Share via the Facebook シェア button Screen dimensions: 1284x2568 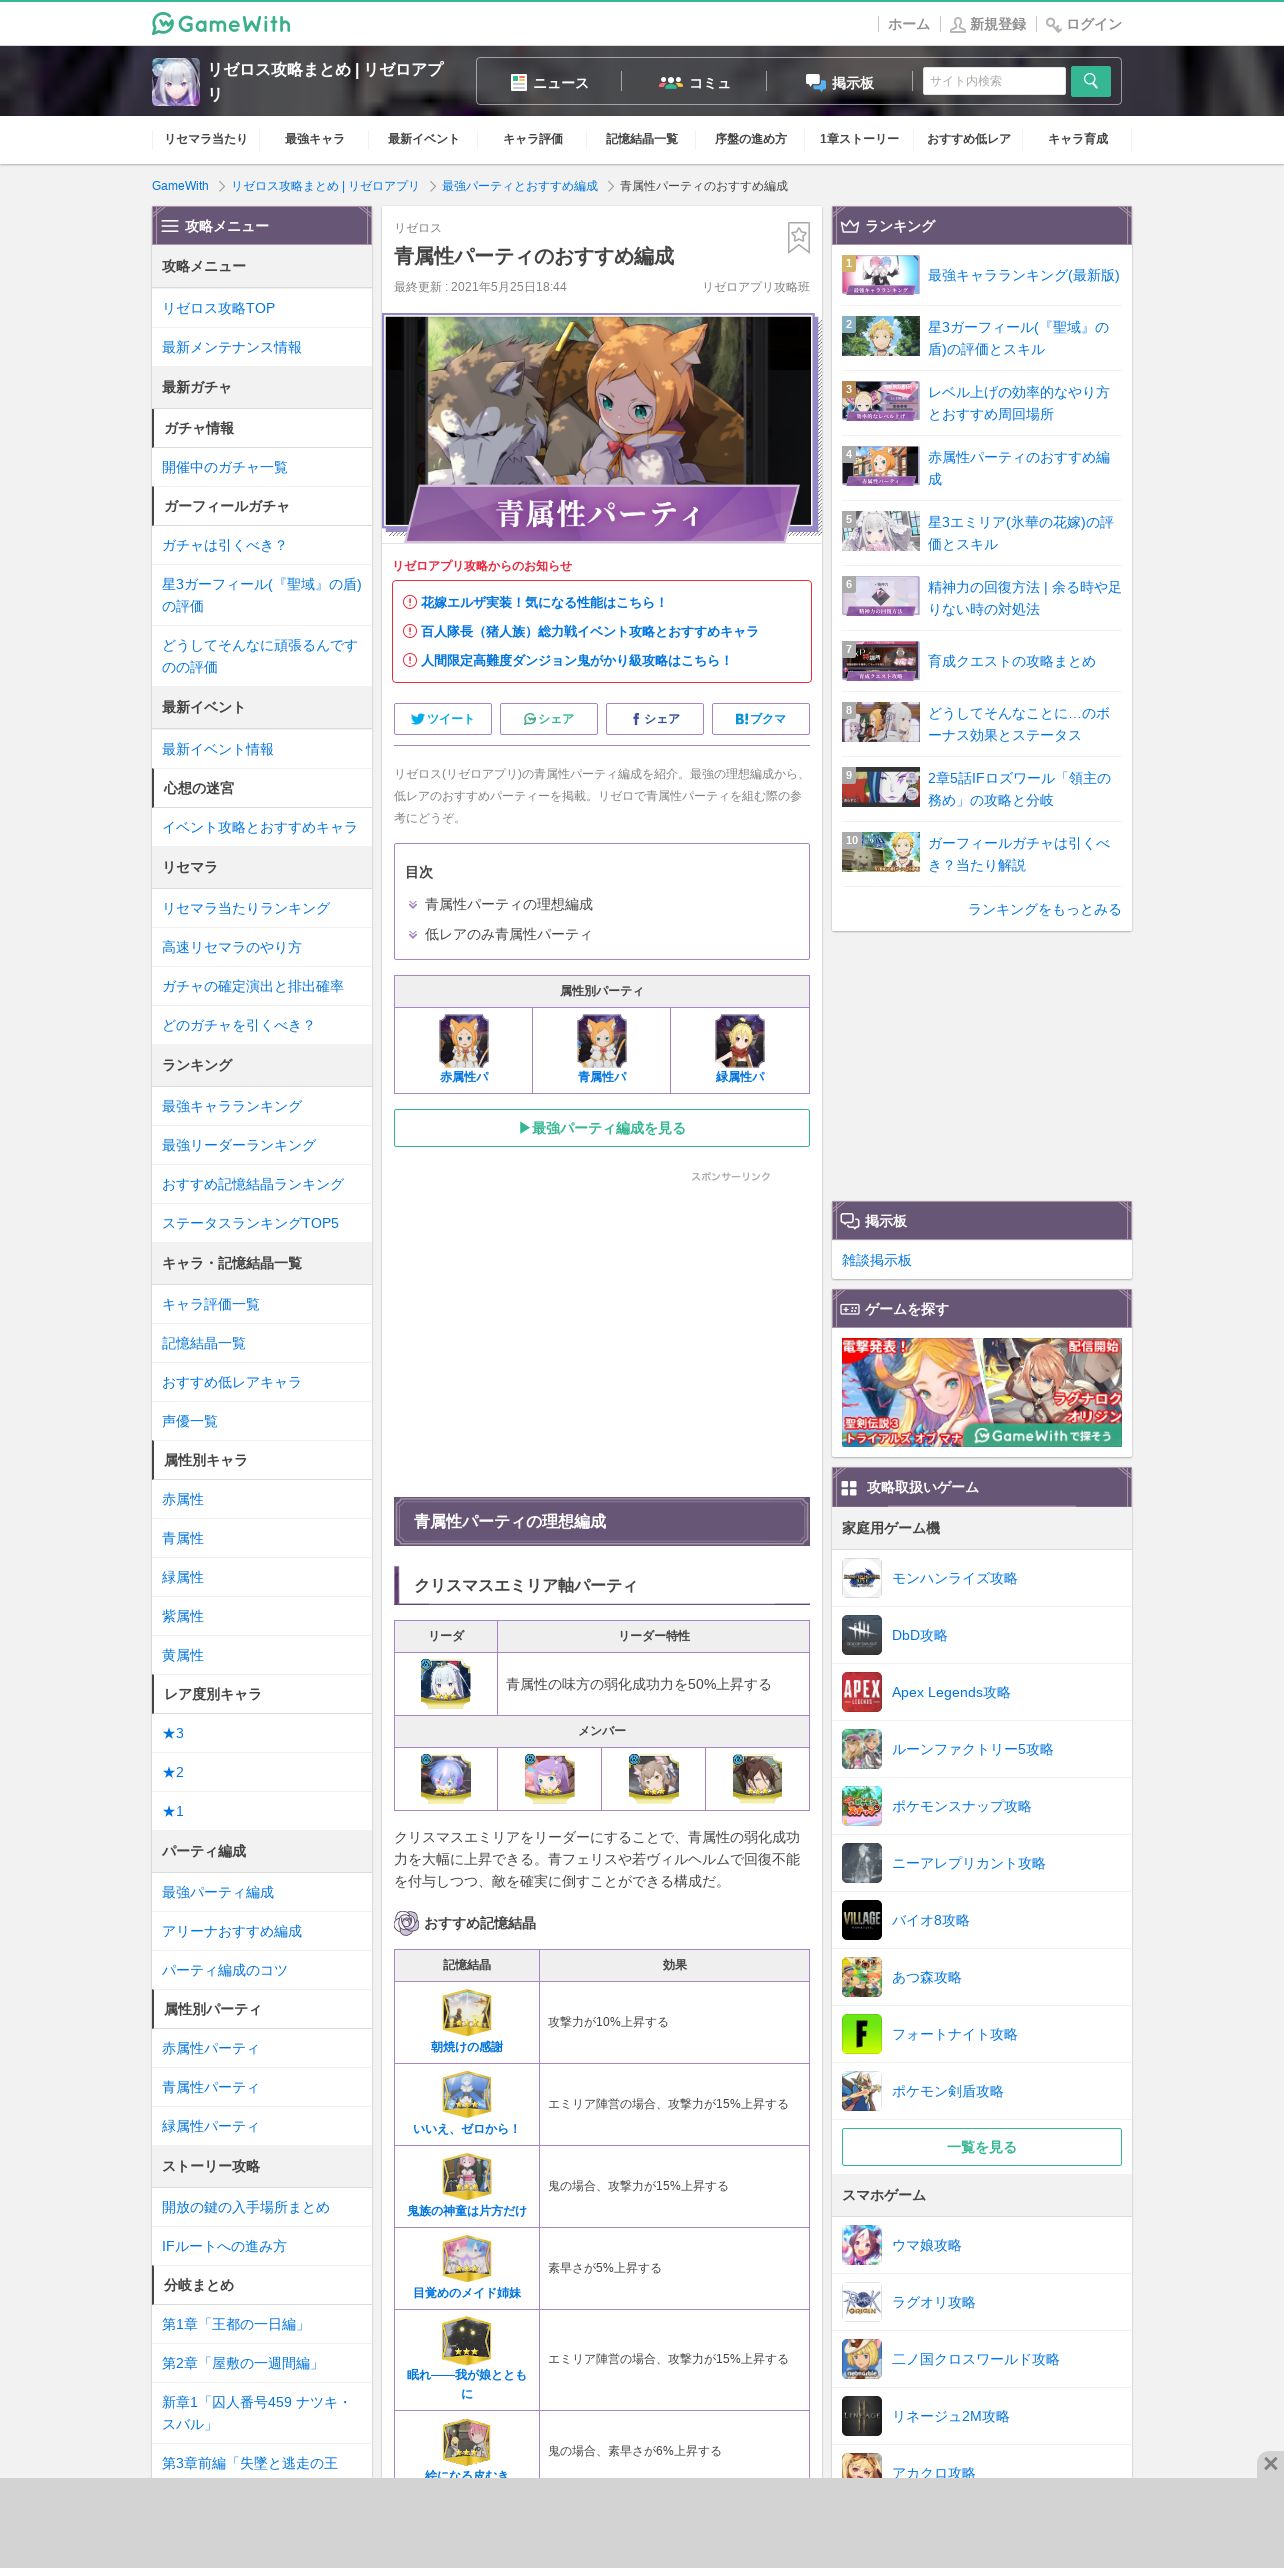(655, 719)
